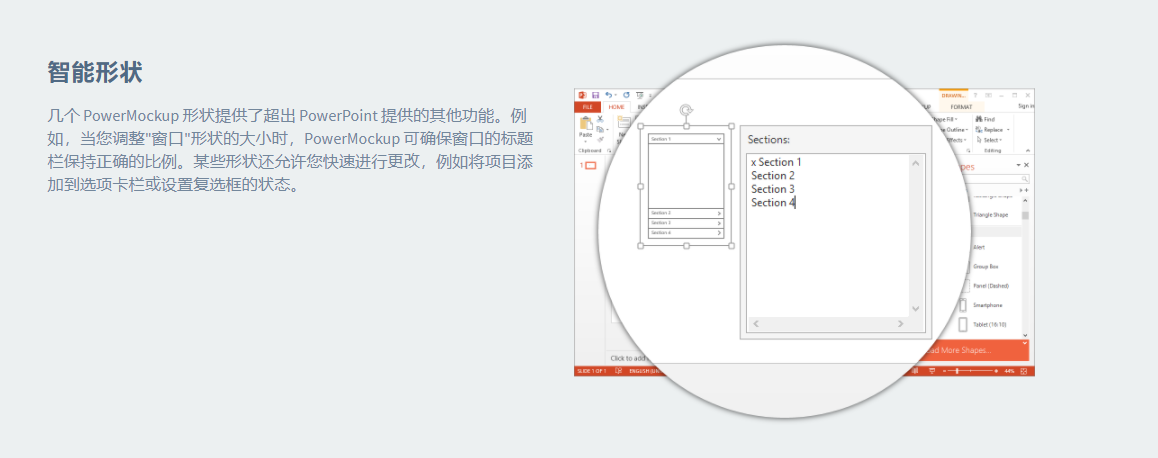Click the rotation handle above selected shape
The height and width of the screenshot is (458, 1158).
coord(686,110)
